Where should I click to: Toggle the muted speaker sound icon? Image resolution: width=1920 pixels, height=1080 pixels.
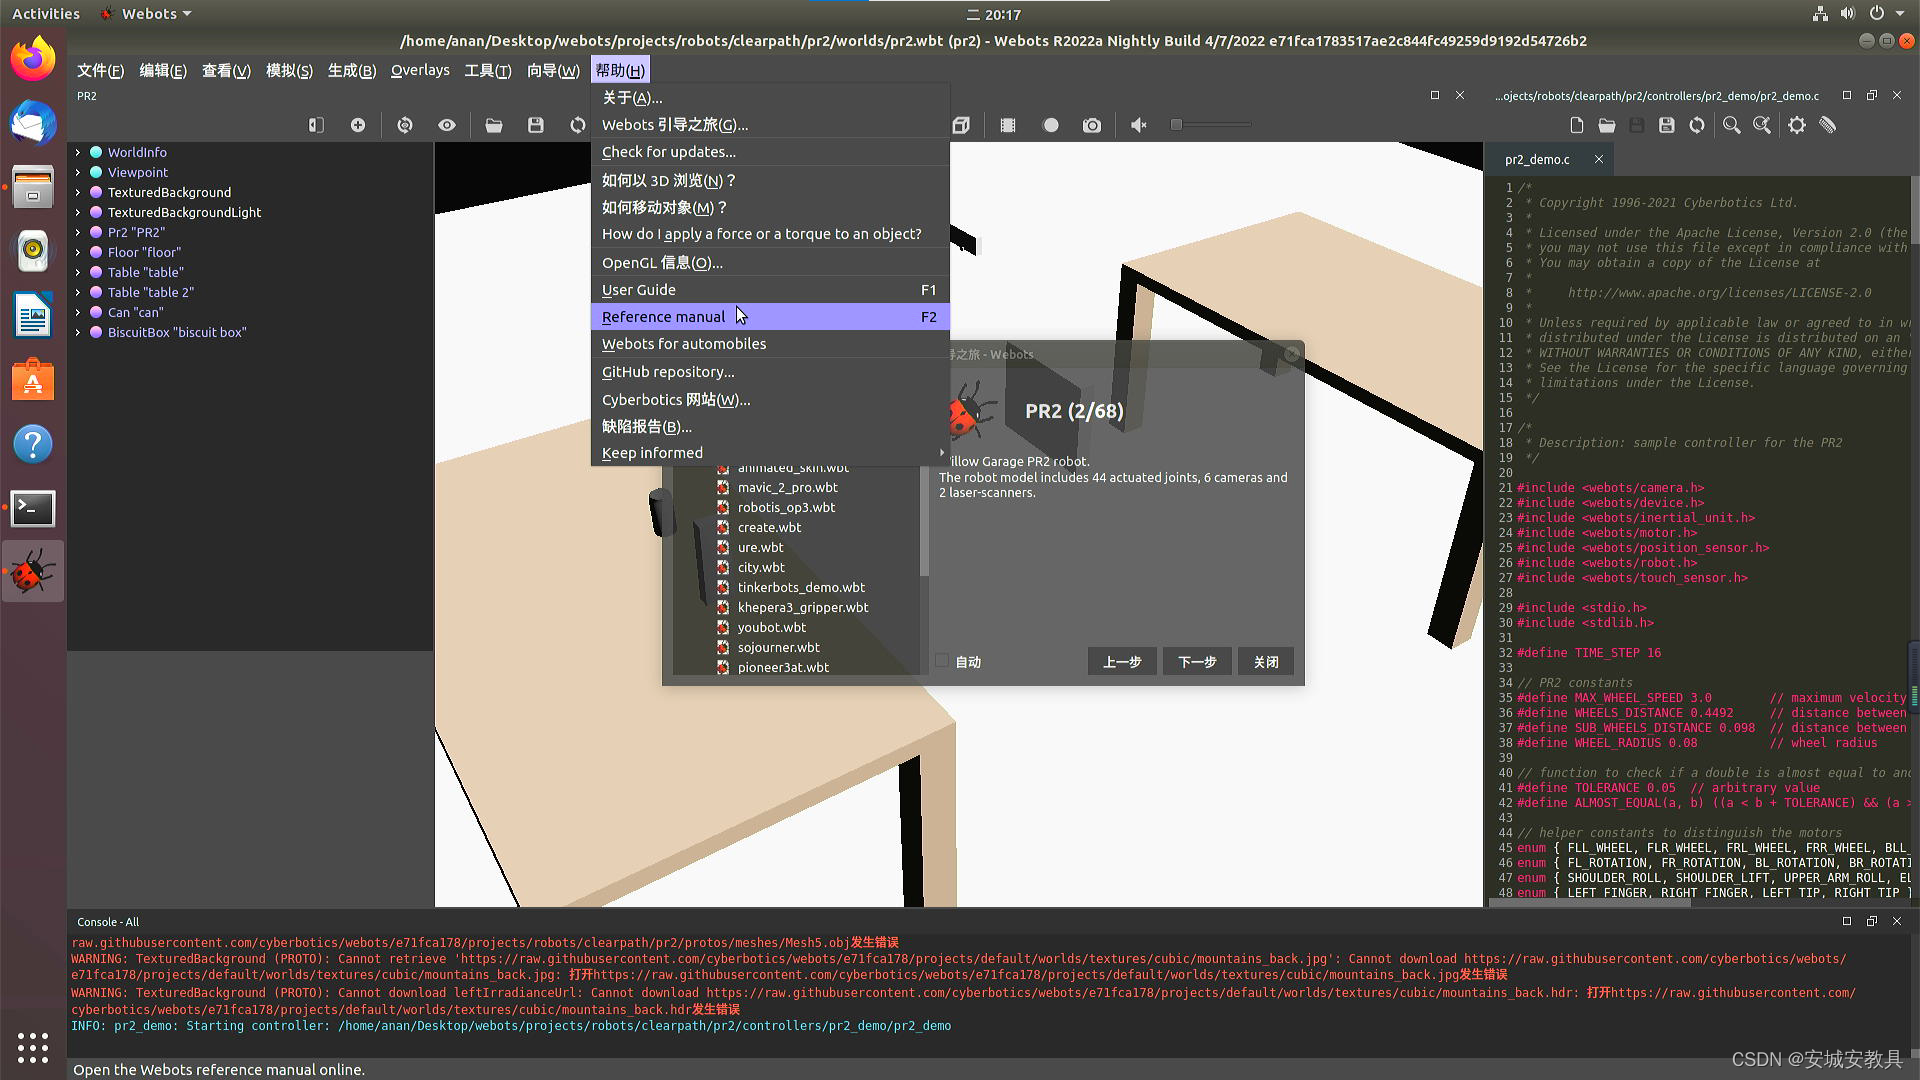click(x=1138, y=125)
